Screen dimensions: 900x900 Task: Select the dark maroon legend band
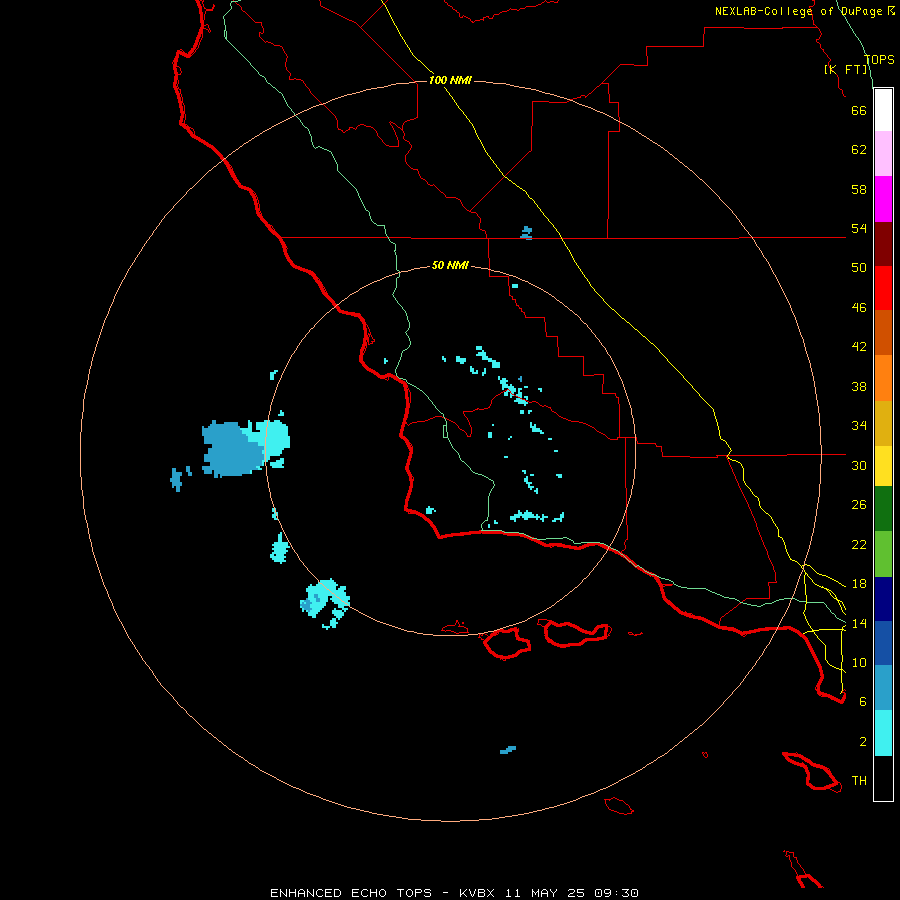[x=883, y=243]
